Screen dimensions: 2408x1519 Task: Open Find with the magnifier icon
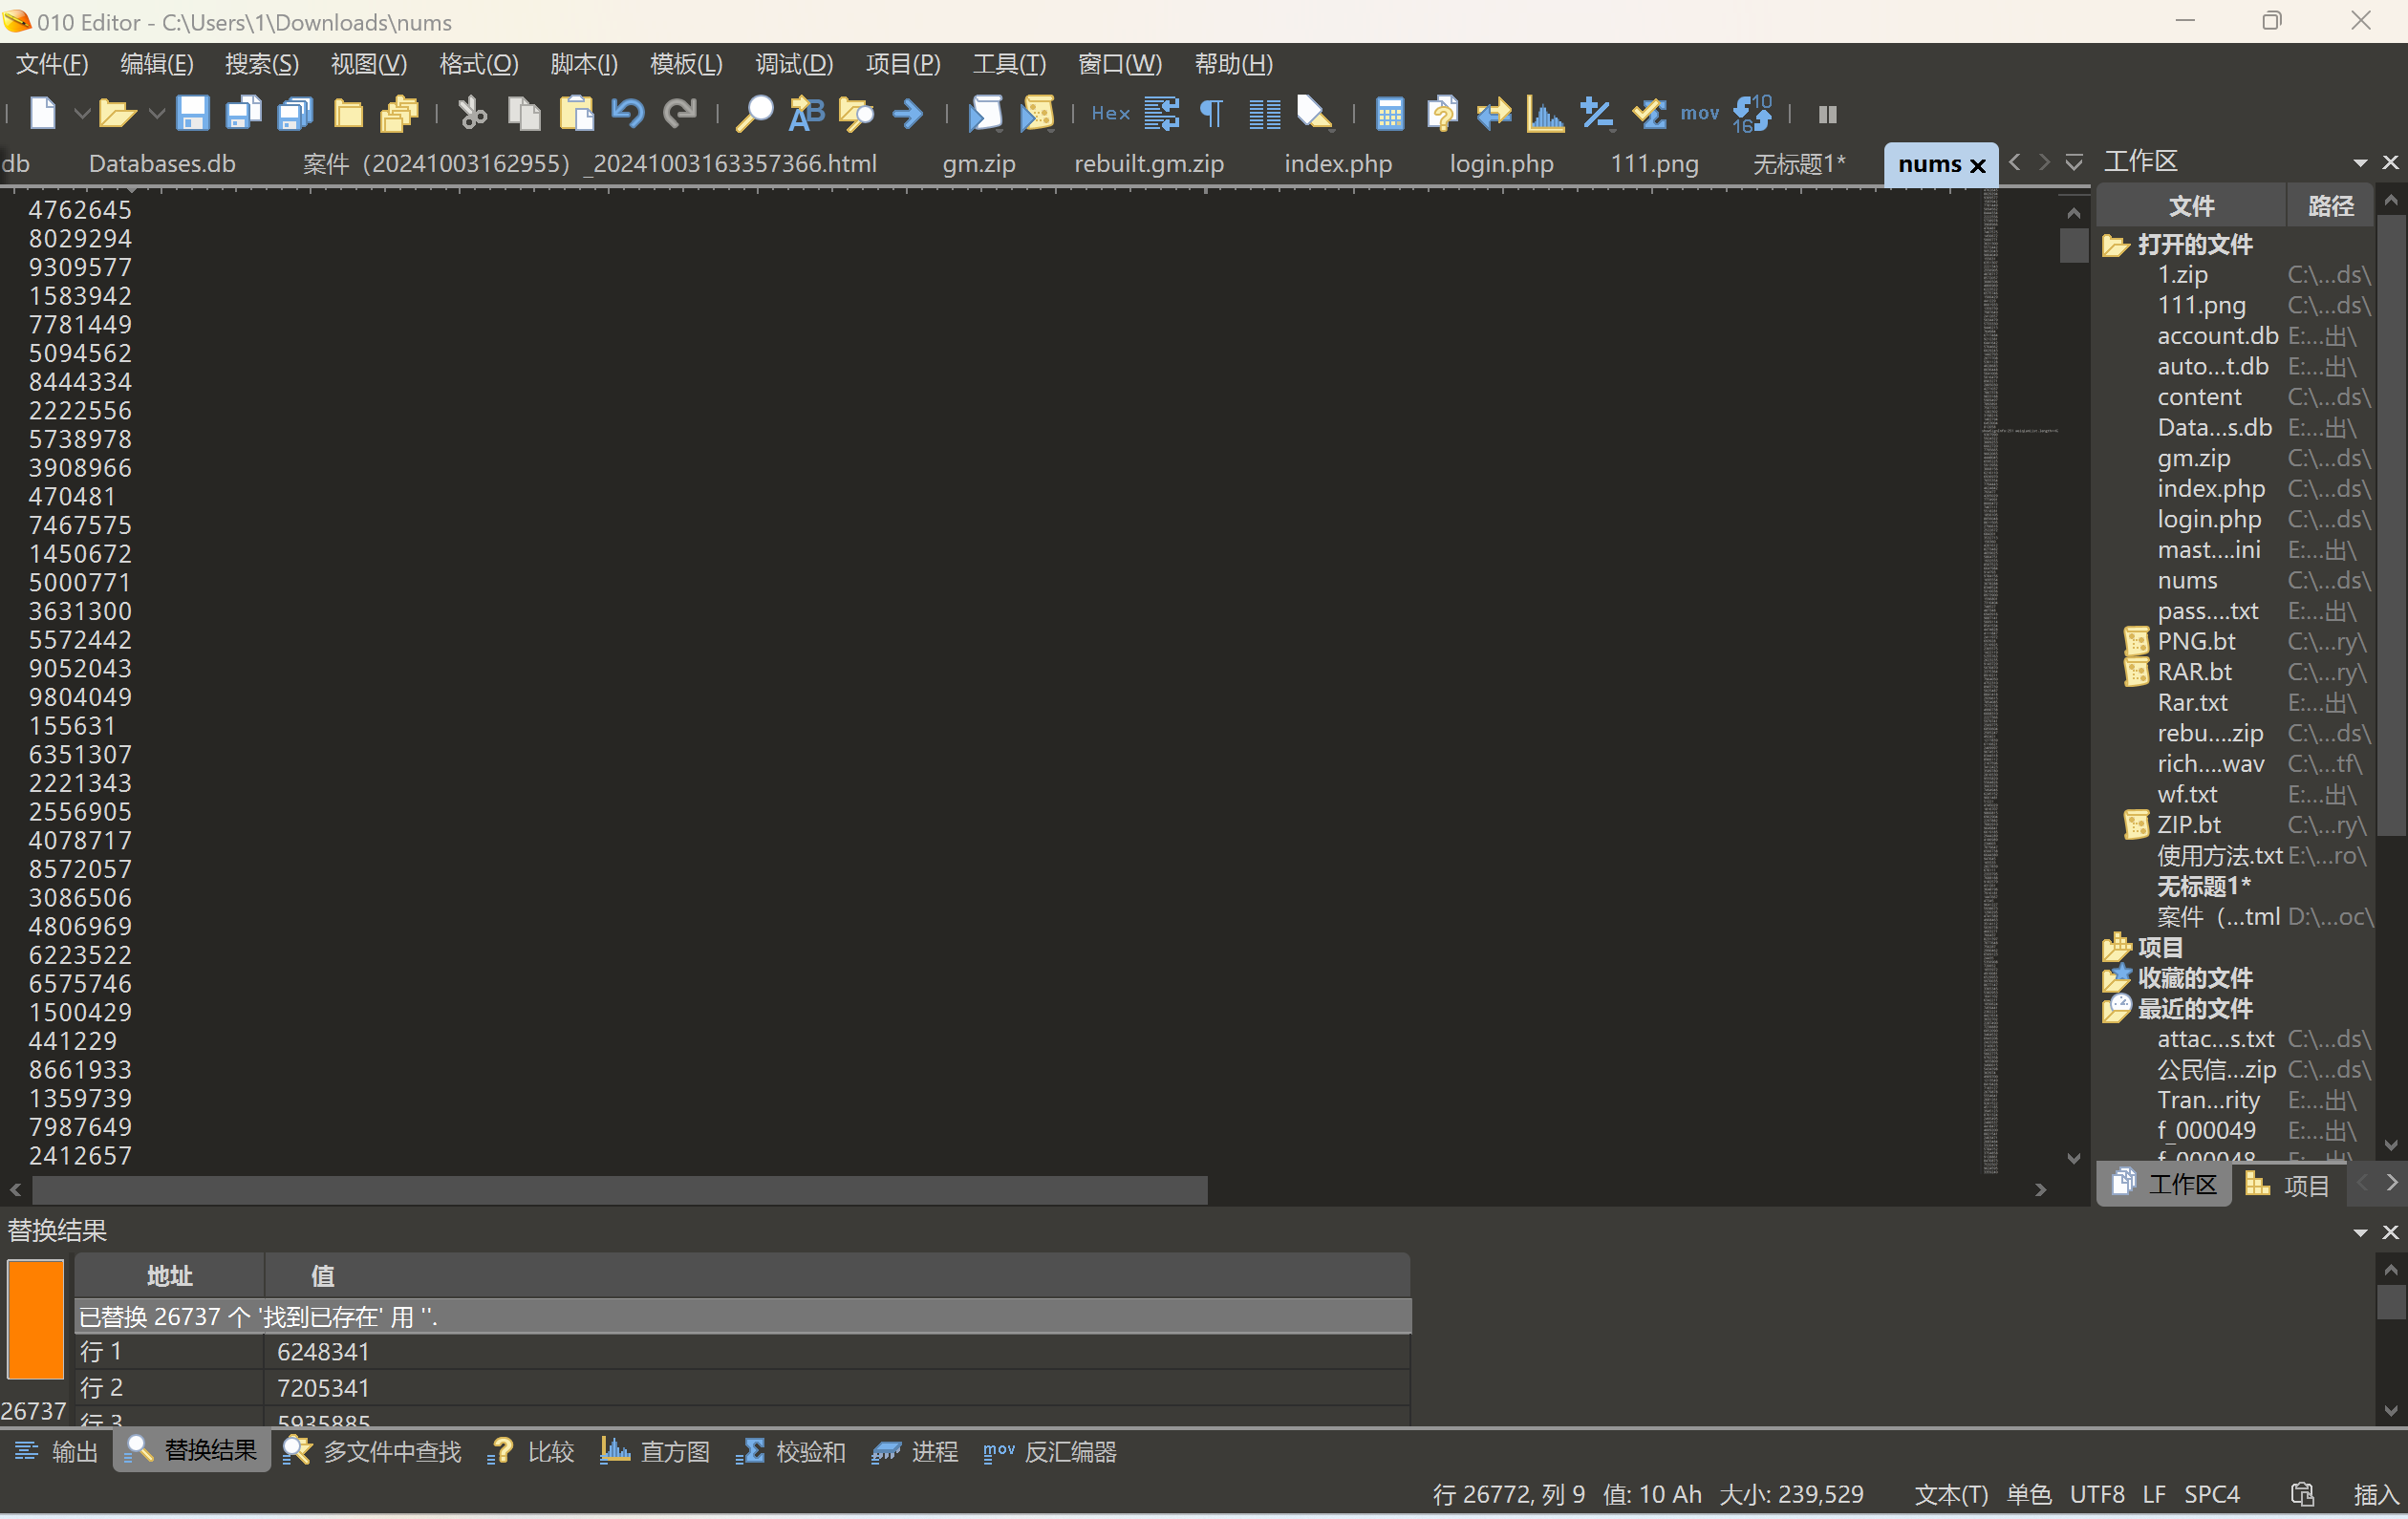(x=754, y=114)
